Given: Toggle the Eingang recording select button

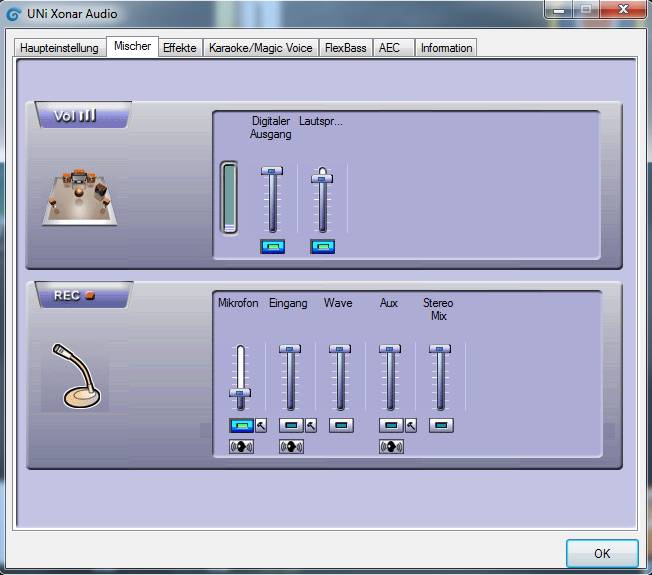Looking at the screenshot, I should 291,425.
